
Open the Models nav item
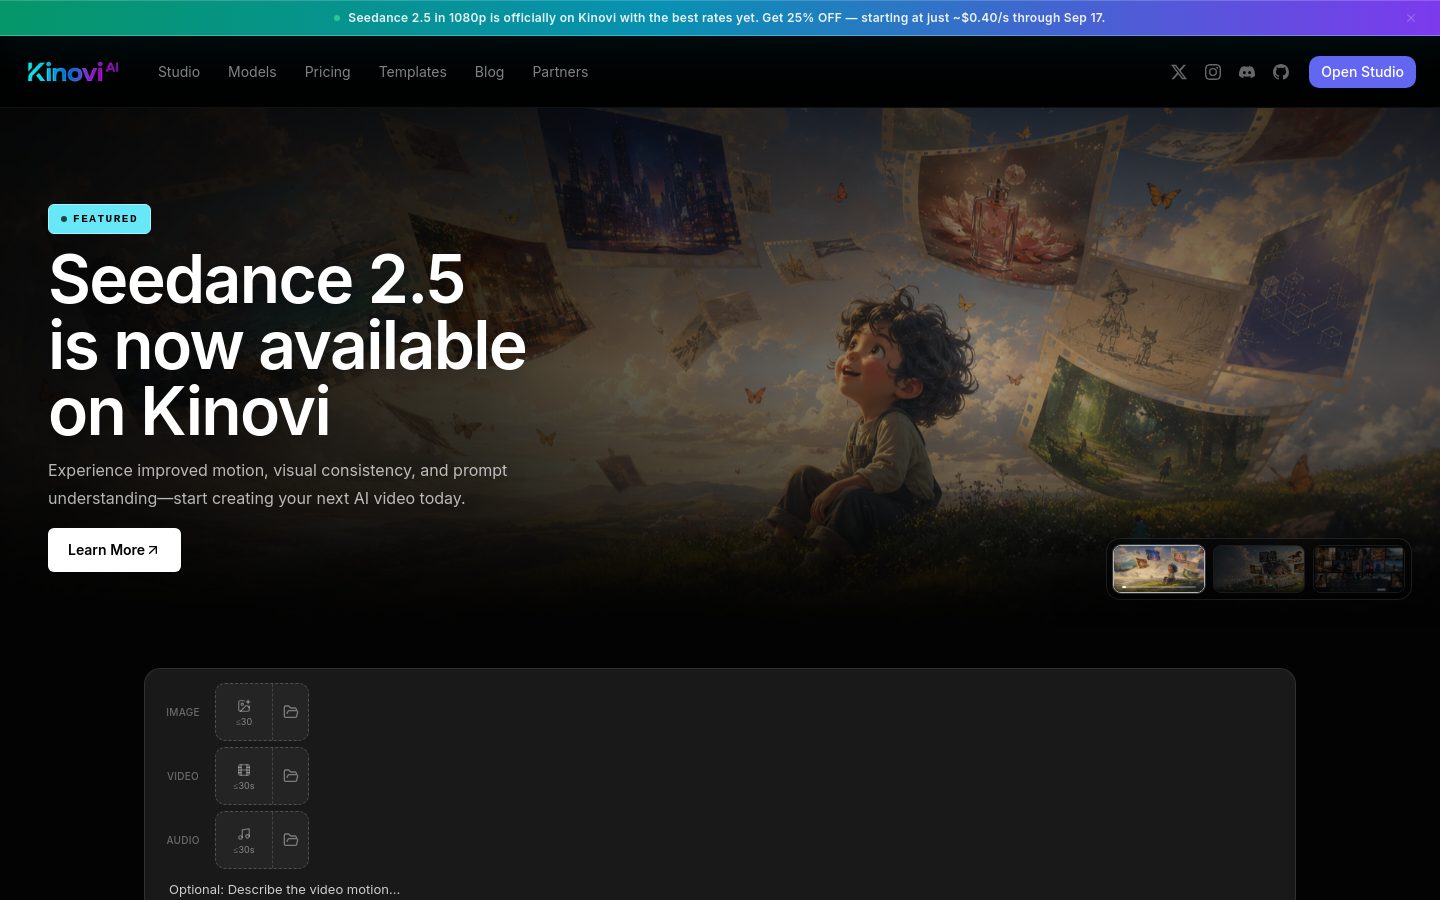[252, 72]
